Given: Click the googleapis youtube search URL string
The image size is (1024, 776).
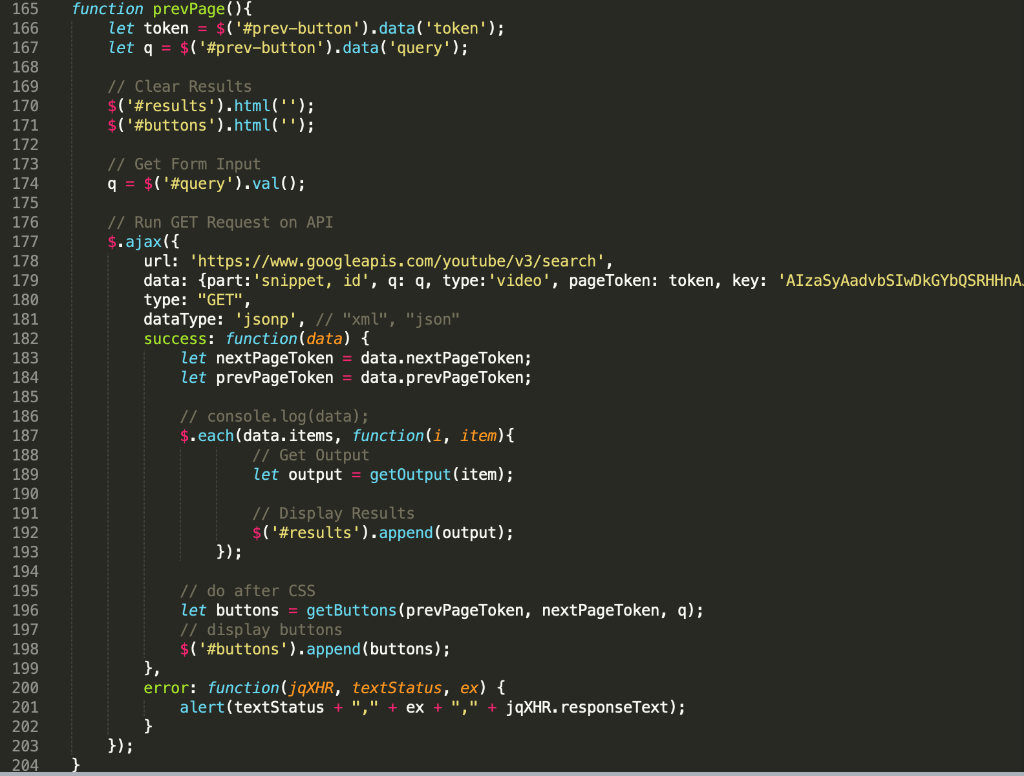Looking at the screenshot, I should 397,261.
